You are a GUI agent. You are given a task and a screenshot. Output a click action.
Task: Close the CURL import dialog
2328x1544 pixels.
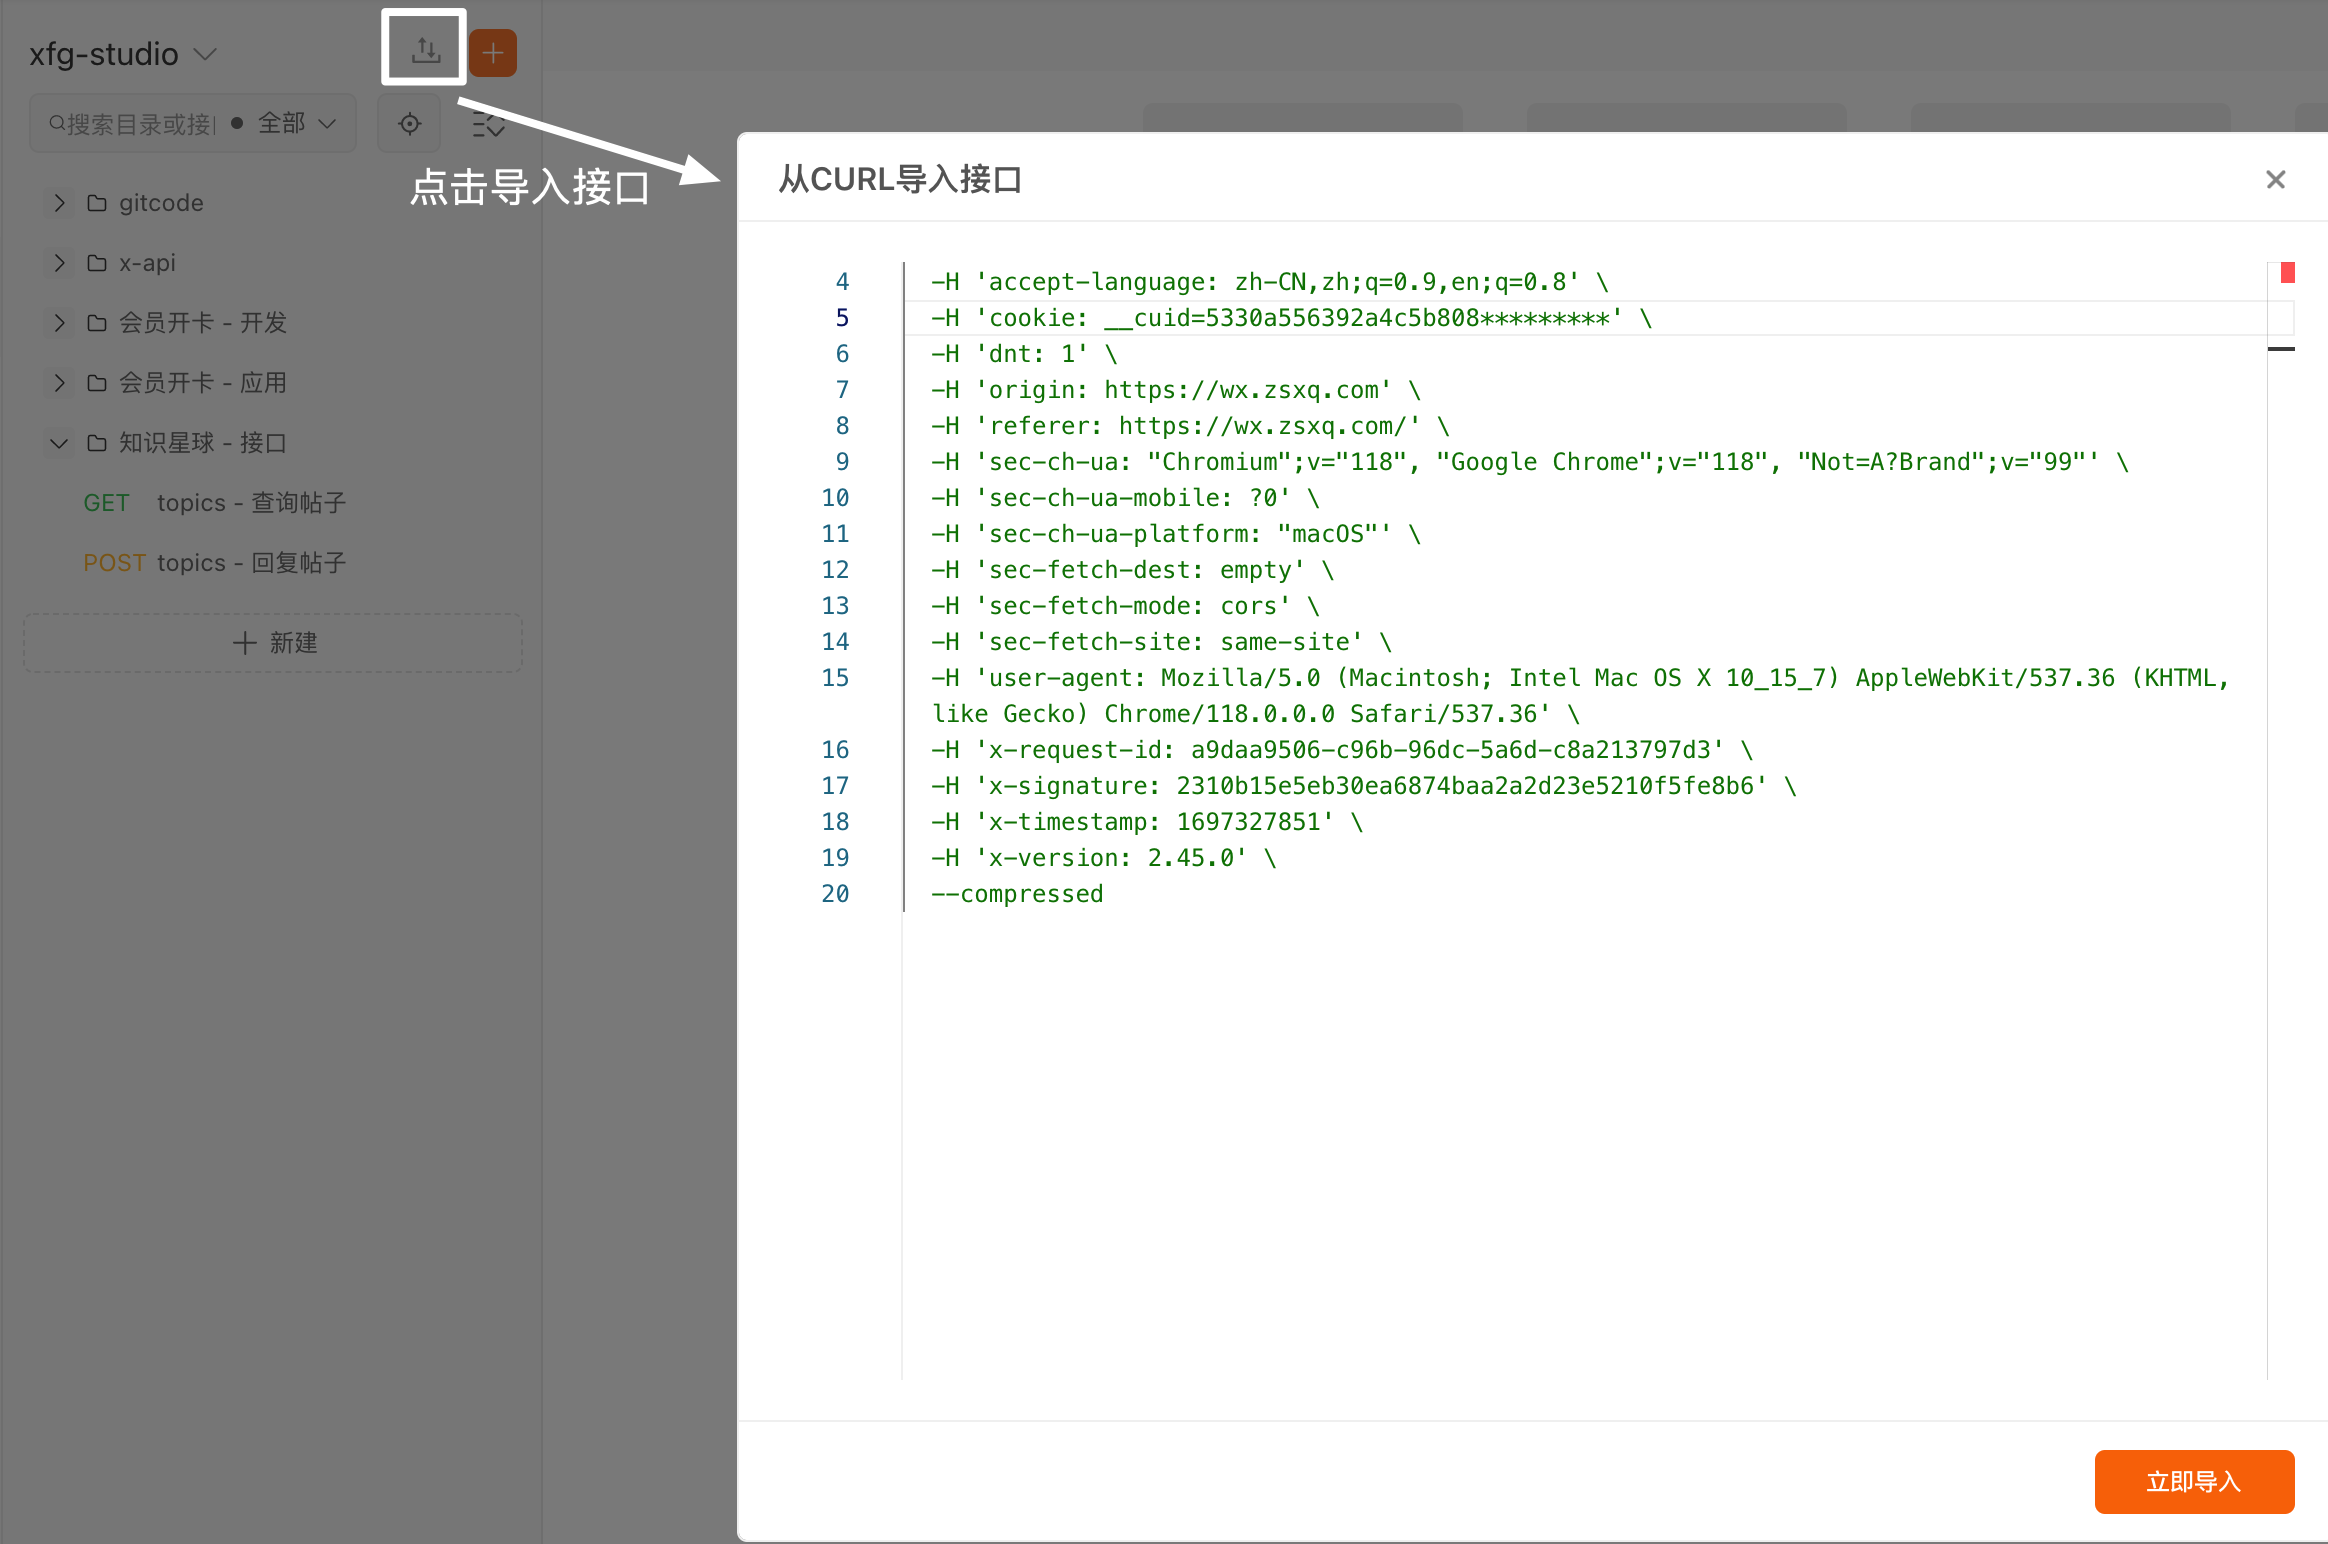(2275, 180)
